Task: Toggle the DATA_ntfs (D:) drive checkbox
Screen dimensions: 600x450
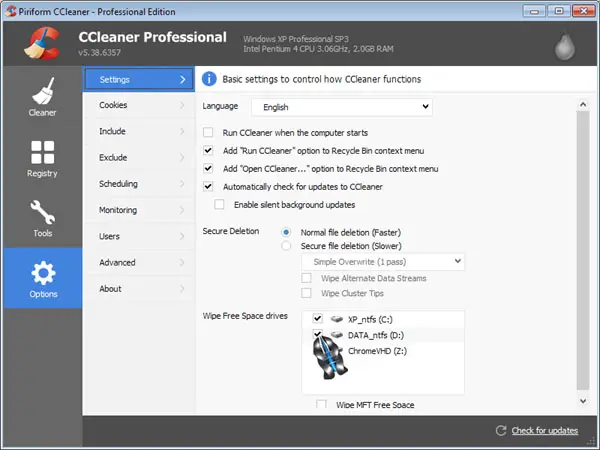Action: [x=318, y=334]
